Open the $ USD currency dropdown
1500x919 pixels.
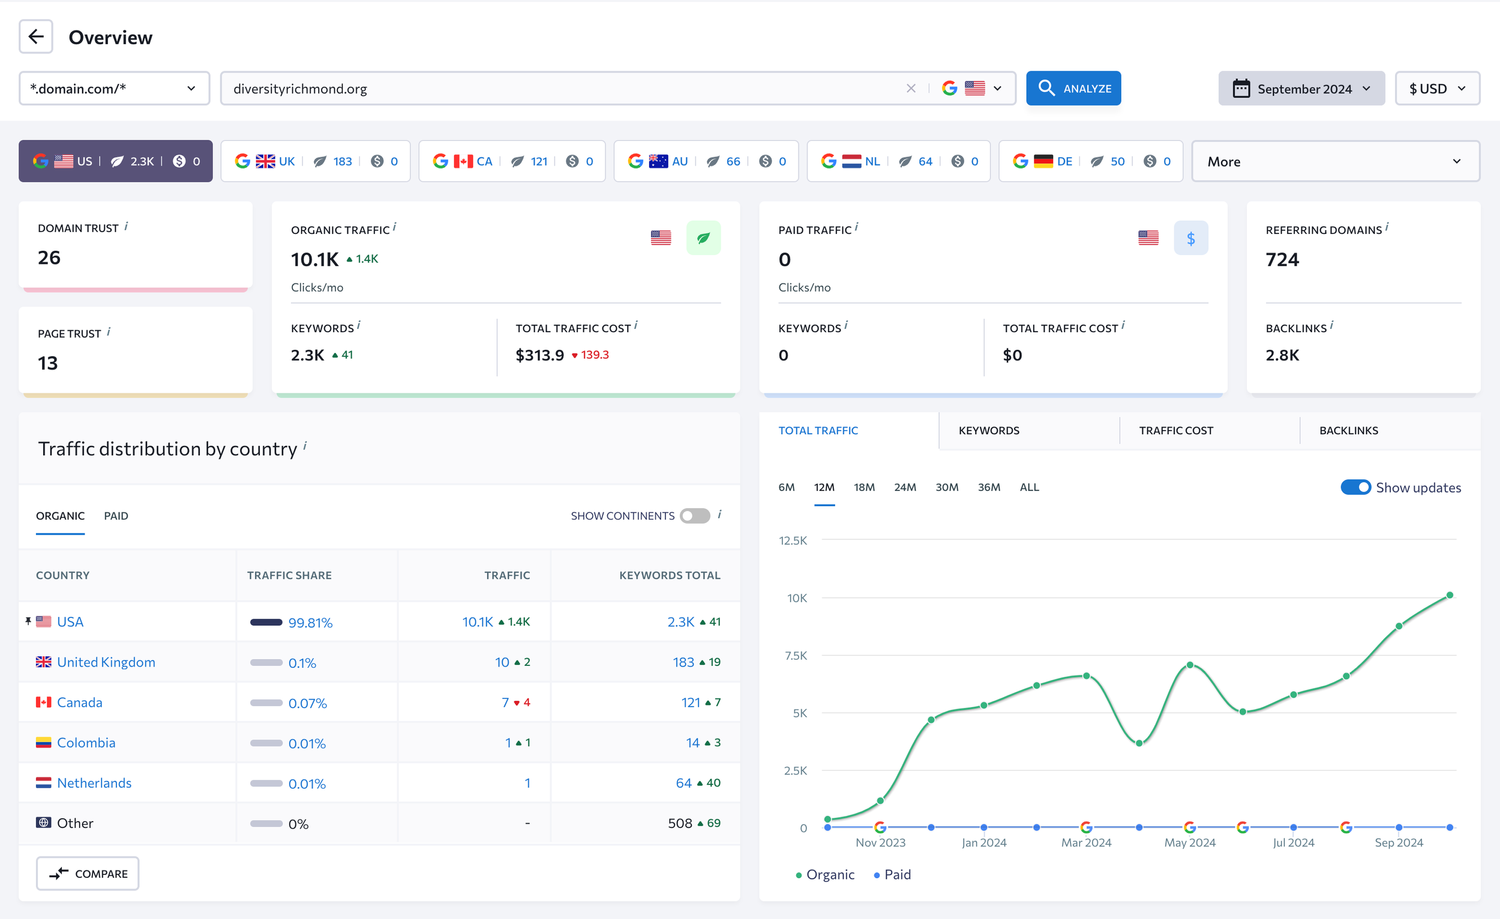coord(1437,88)
